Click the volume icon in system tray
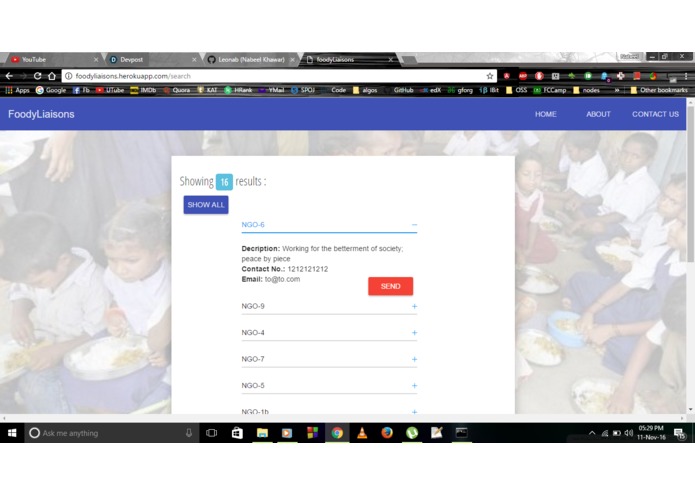This screenshot has height=494, width=695. pos(629,433)
